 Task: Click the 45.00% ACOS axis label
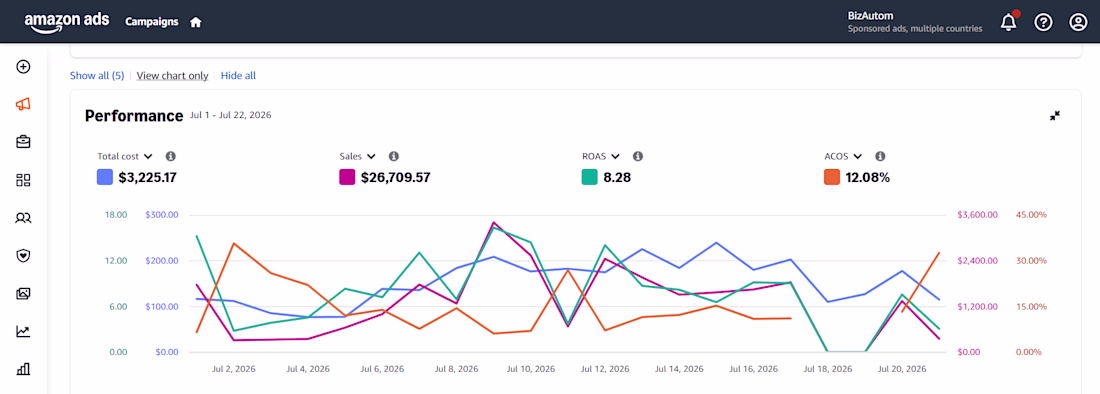coord(1031,215)
